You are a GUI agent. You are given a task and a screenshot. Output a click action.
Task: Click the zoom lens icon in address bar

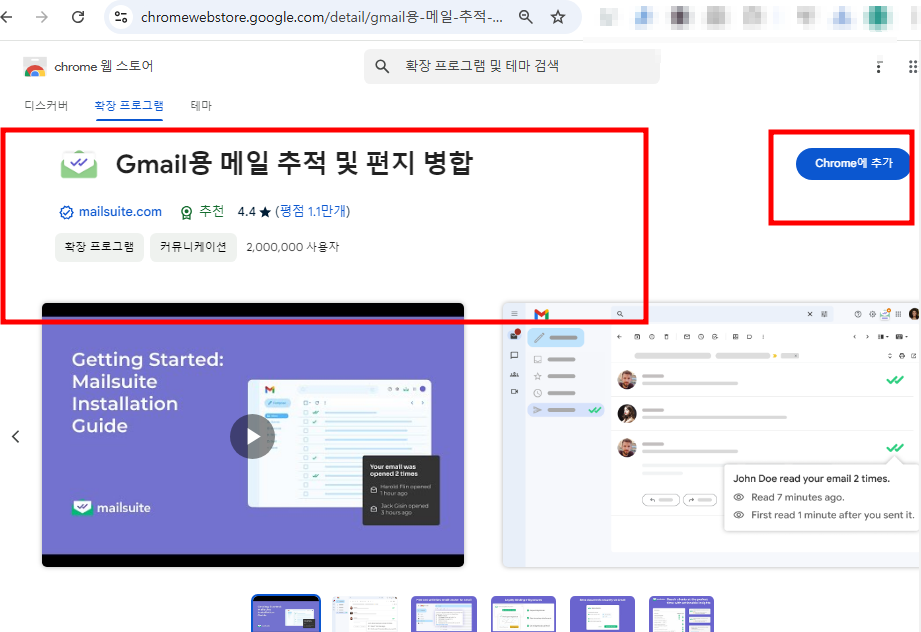pos(526,17)
